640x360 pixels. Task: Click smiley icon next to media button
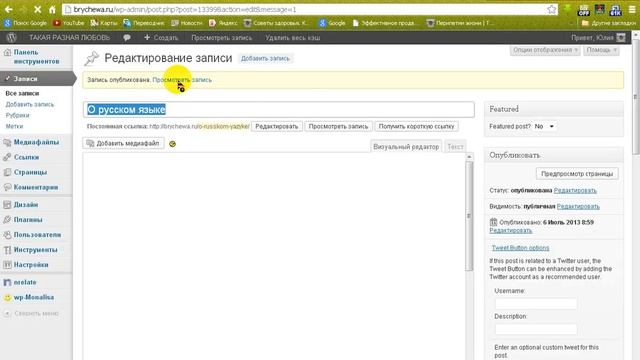click(x=172, y=144)
